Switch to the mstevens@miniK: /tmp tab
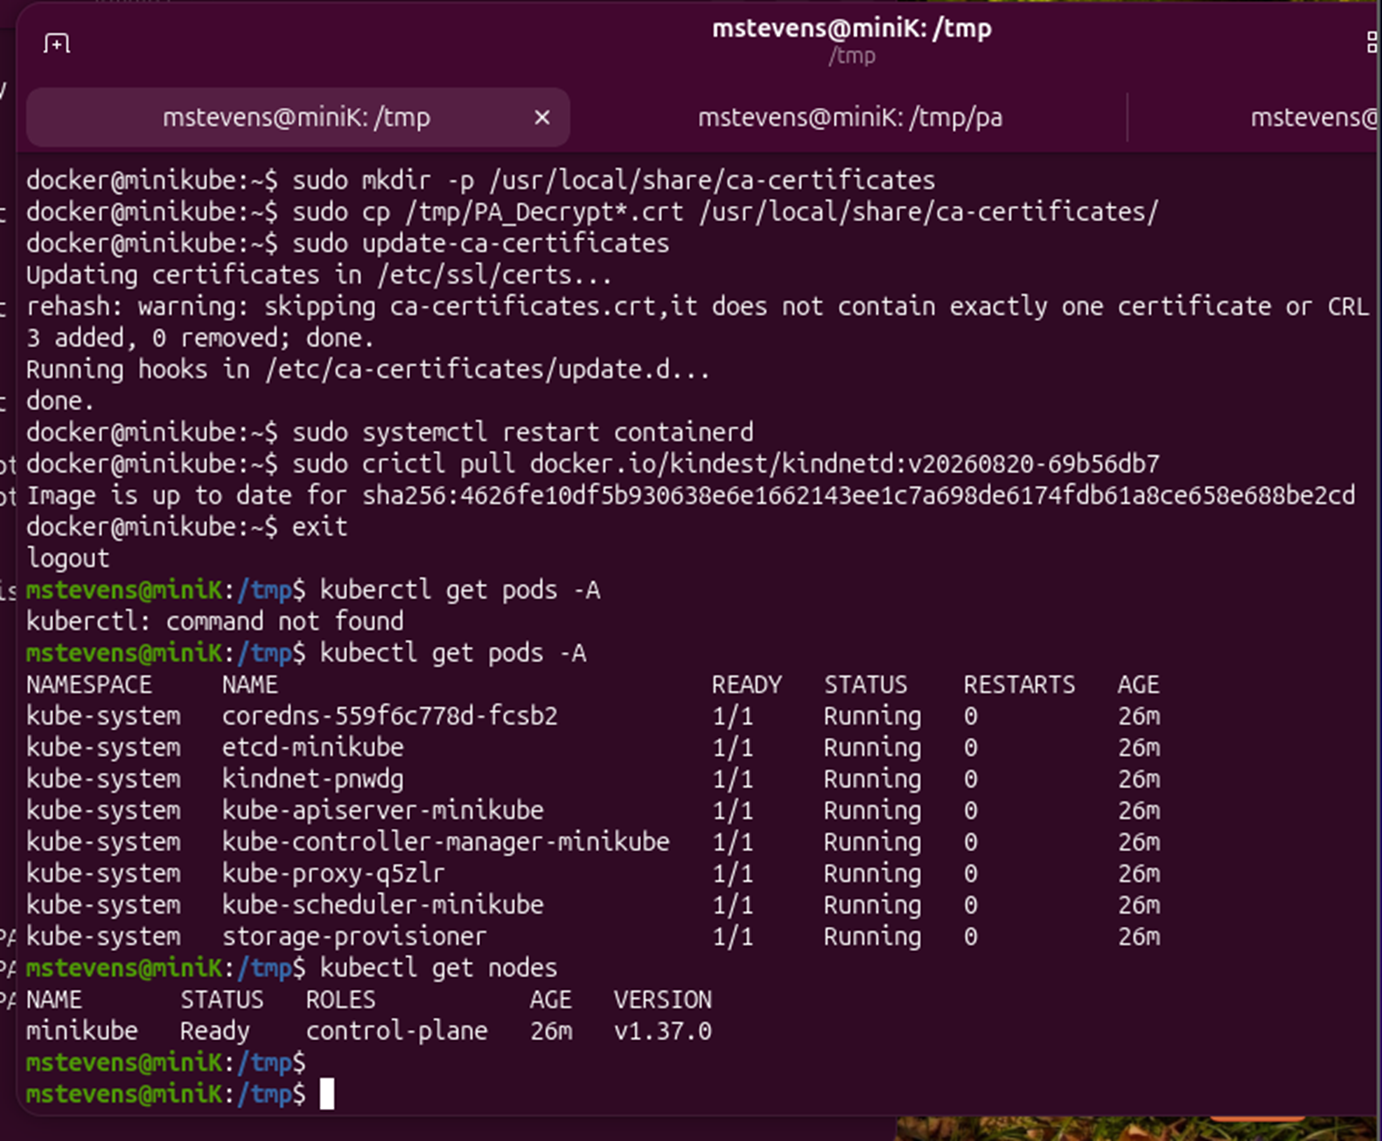1382x1141 pixels. coord(298,118)
